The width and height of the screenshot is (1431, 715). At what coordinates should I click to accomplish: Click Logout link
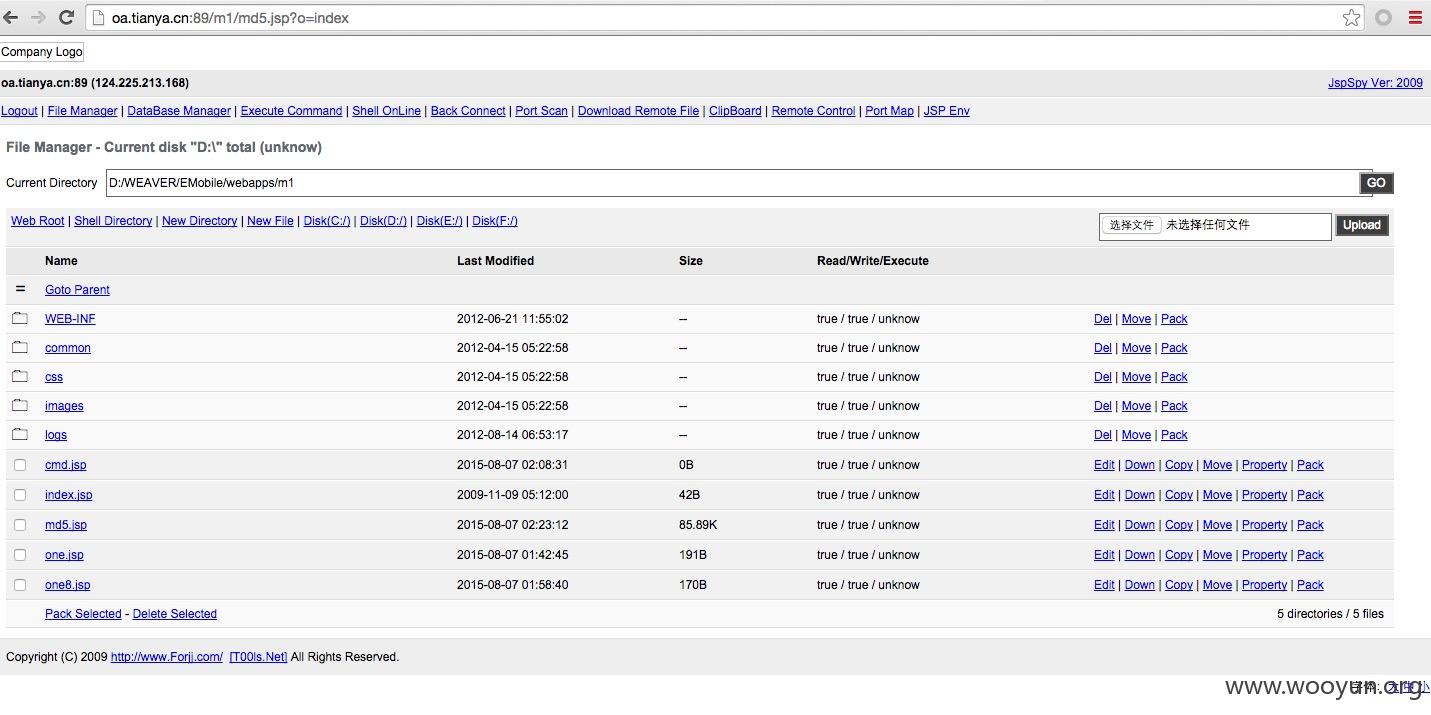[x=19, y=111]
